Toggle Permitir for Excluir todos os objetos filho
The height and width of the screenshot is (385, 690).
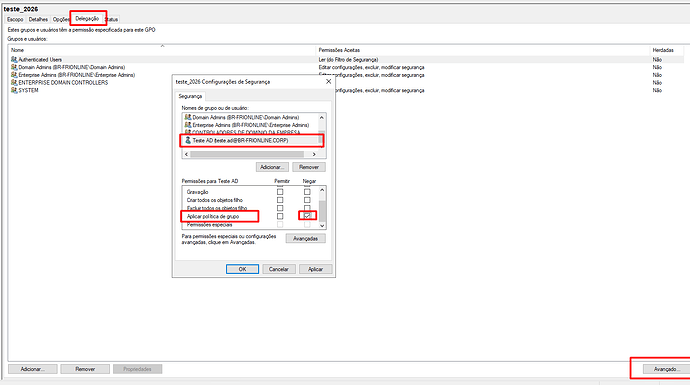pyautogui.click(x=280, y=208)
